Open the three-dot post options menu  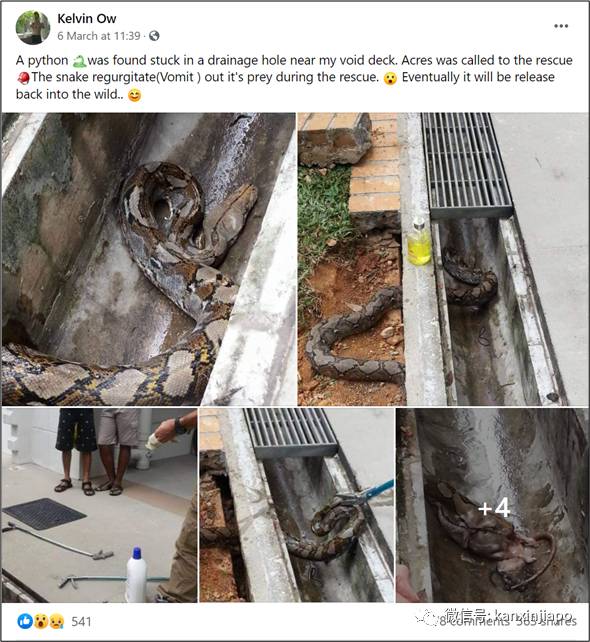(561, 26)
